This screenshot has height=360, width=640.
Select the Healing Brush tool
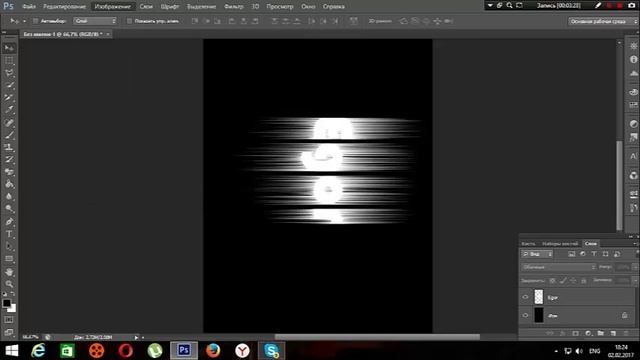tap(9, 122)
